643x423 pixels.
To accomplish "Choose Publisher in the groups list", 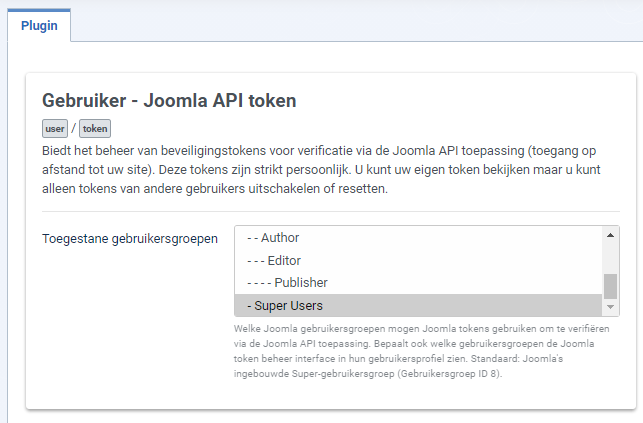I will point(418,283).
